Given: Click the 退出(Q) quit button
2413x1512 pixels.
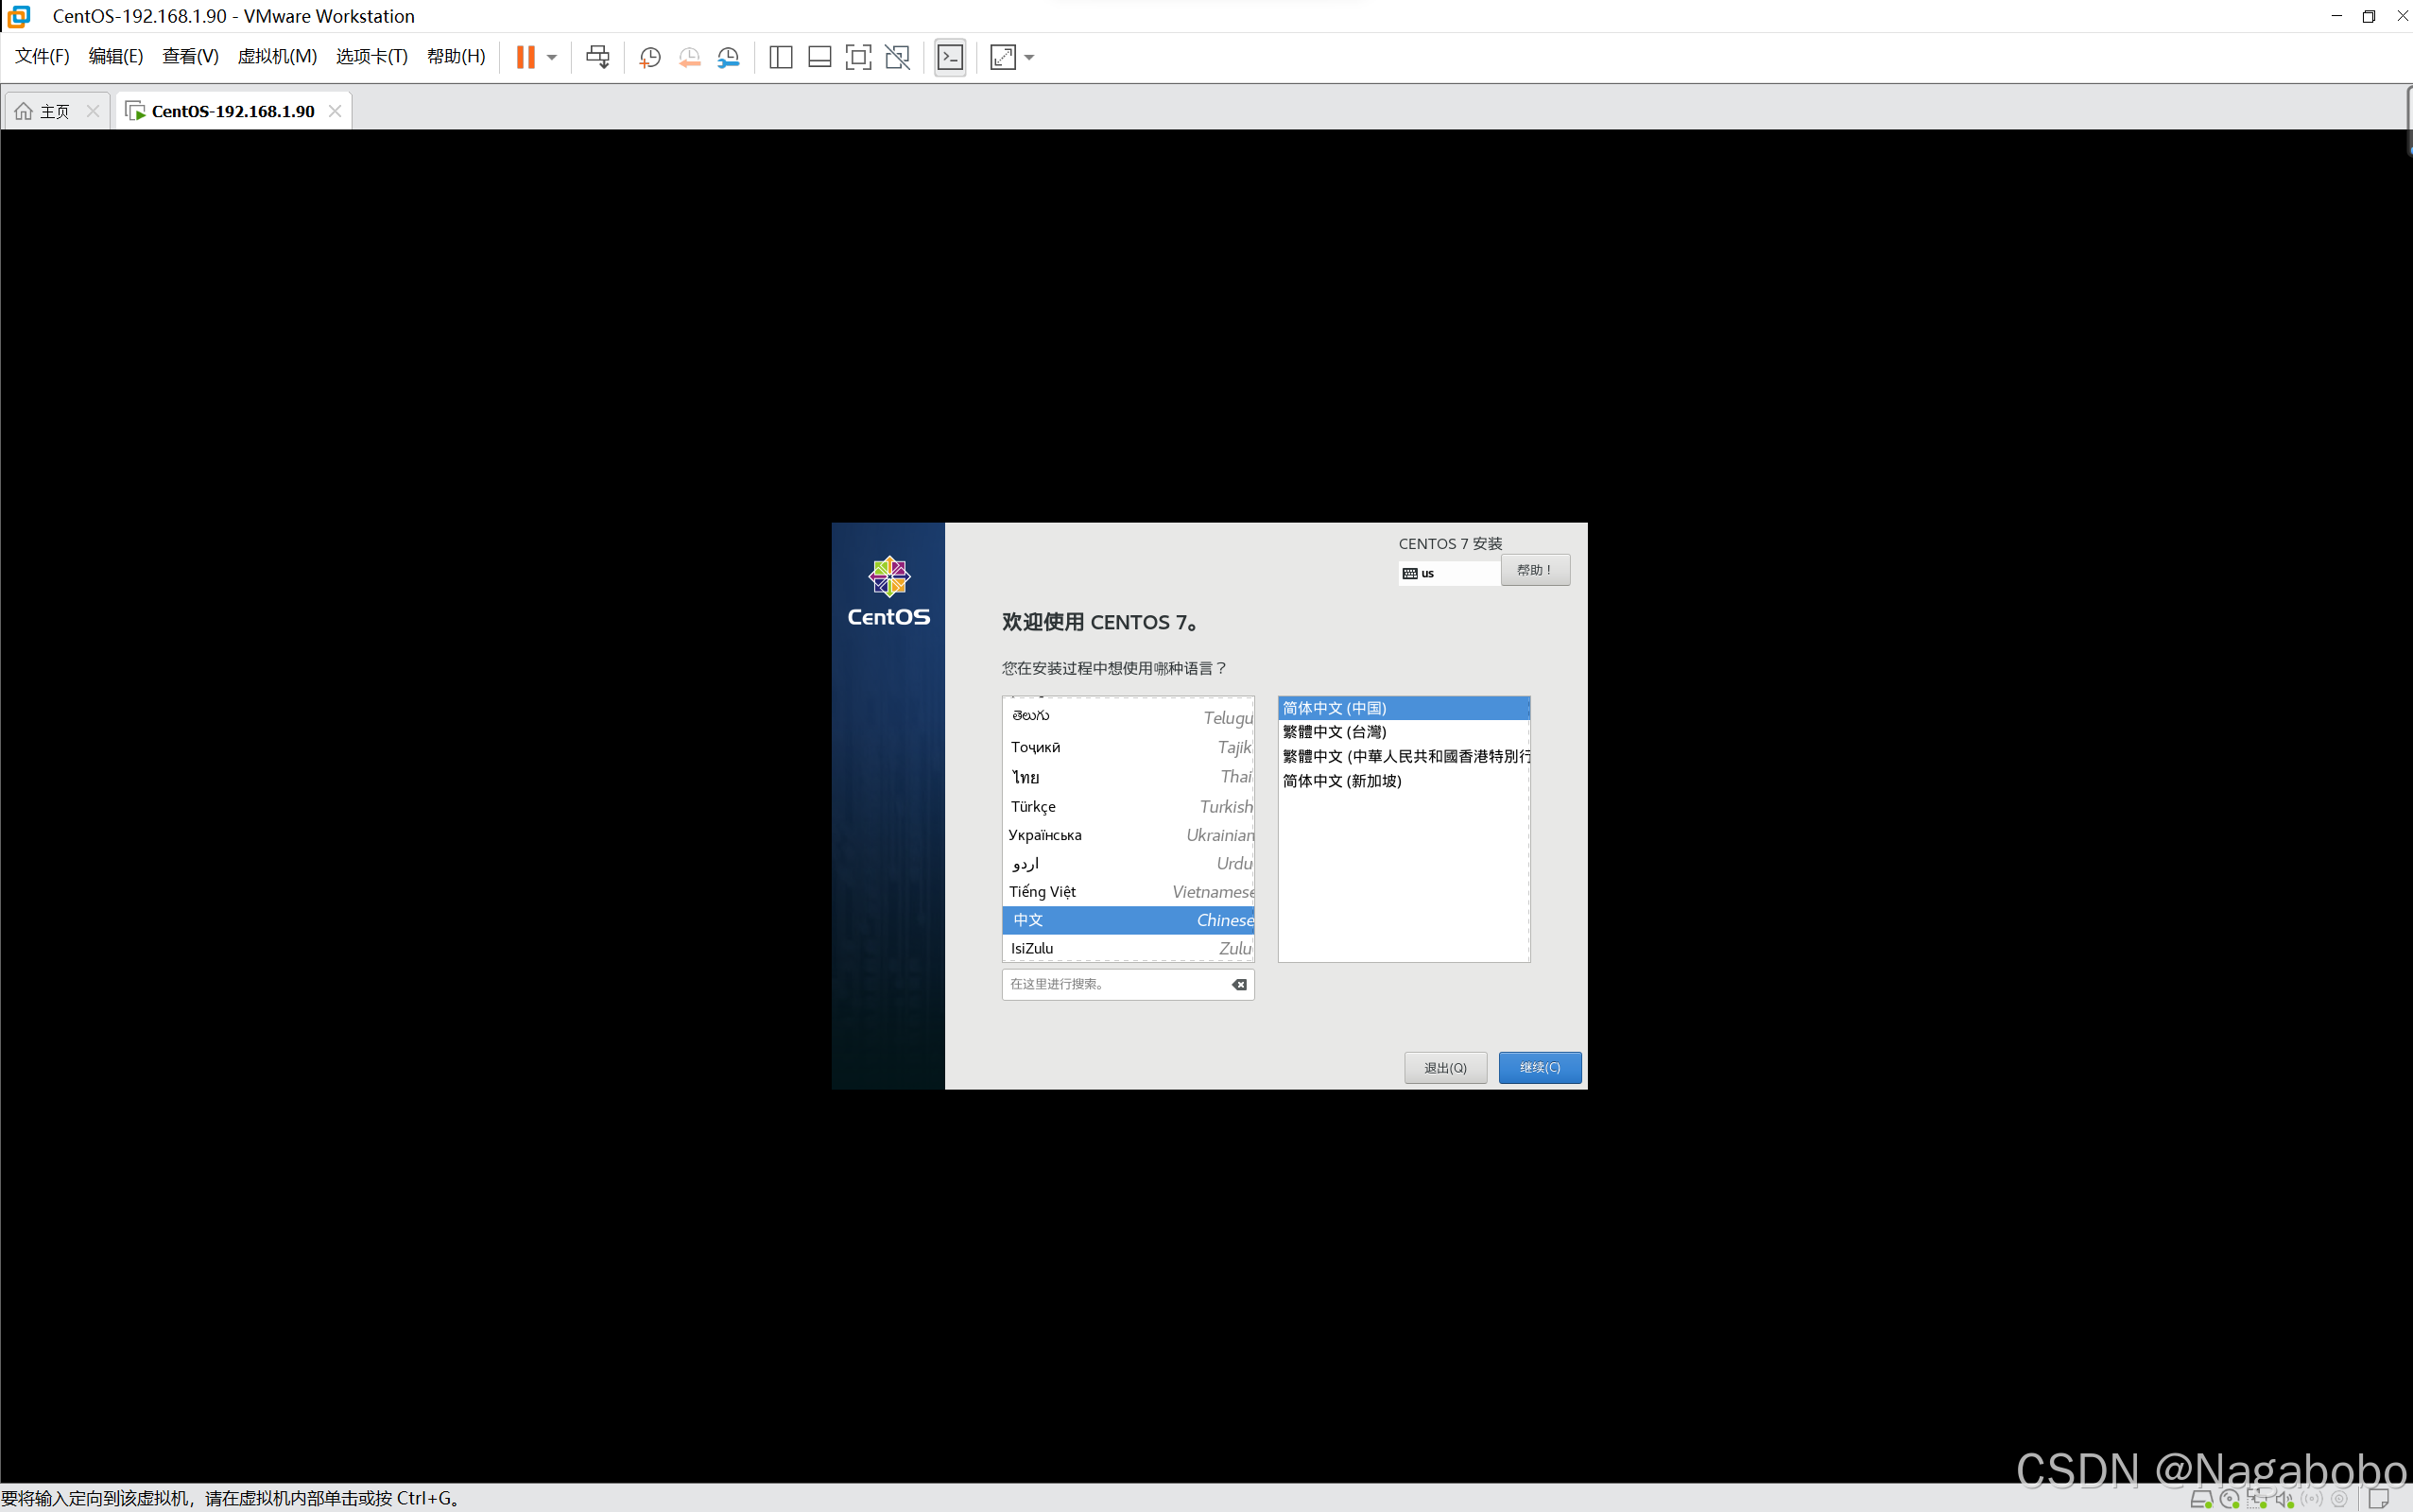Looking at the screenshot, I should pyautogui.click(x=1445, y=1067).
